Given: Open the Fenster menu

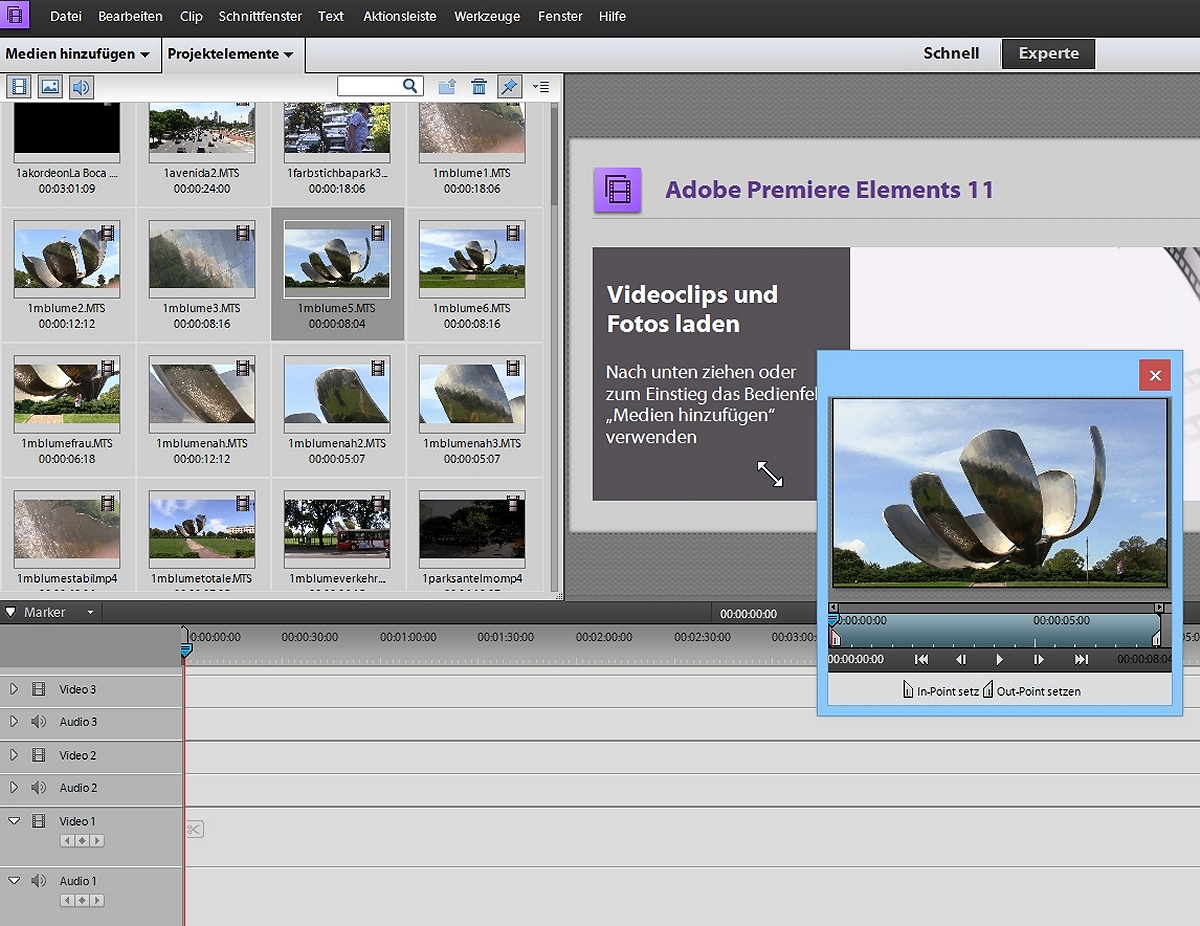Looking at the screenshot, I should point(561,16).
